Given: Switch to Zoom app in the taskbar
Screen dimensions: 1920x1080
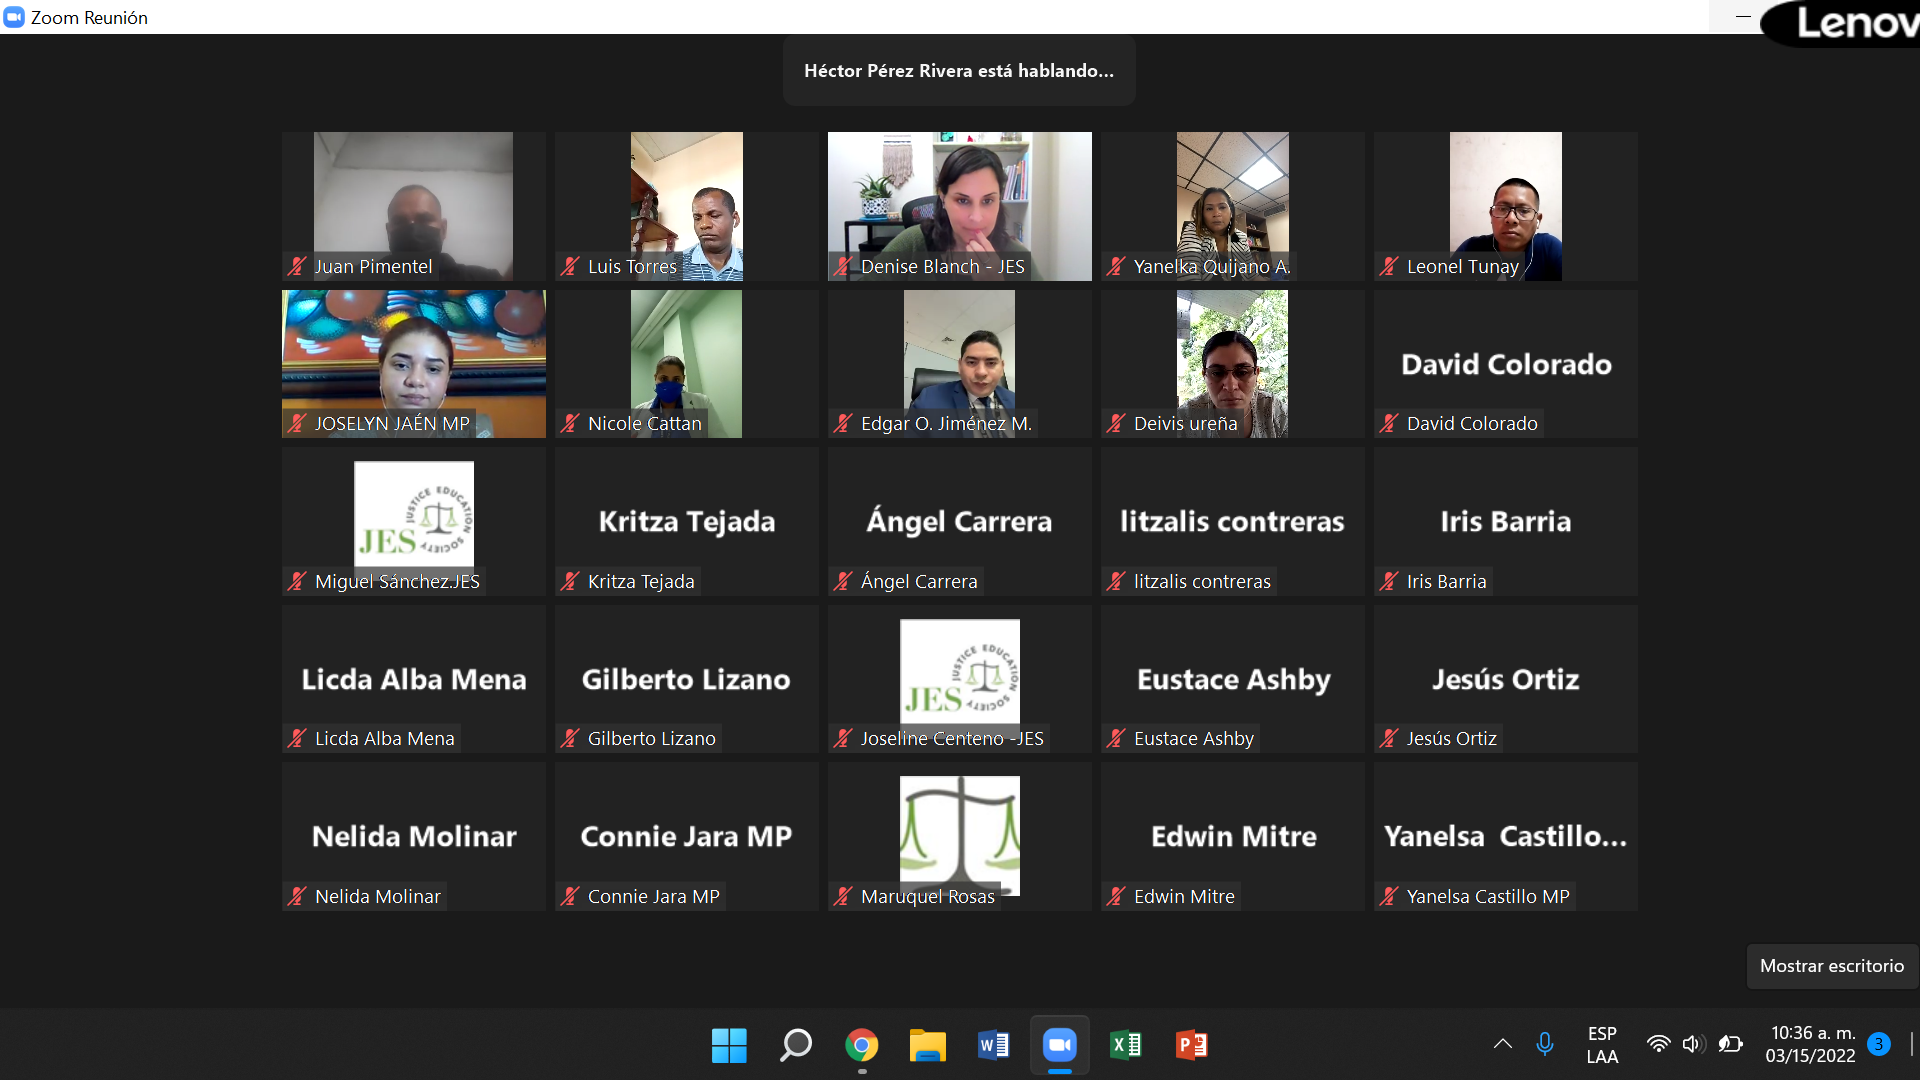Looking at the screenshot, I should coord(1060,1045).
